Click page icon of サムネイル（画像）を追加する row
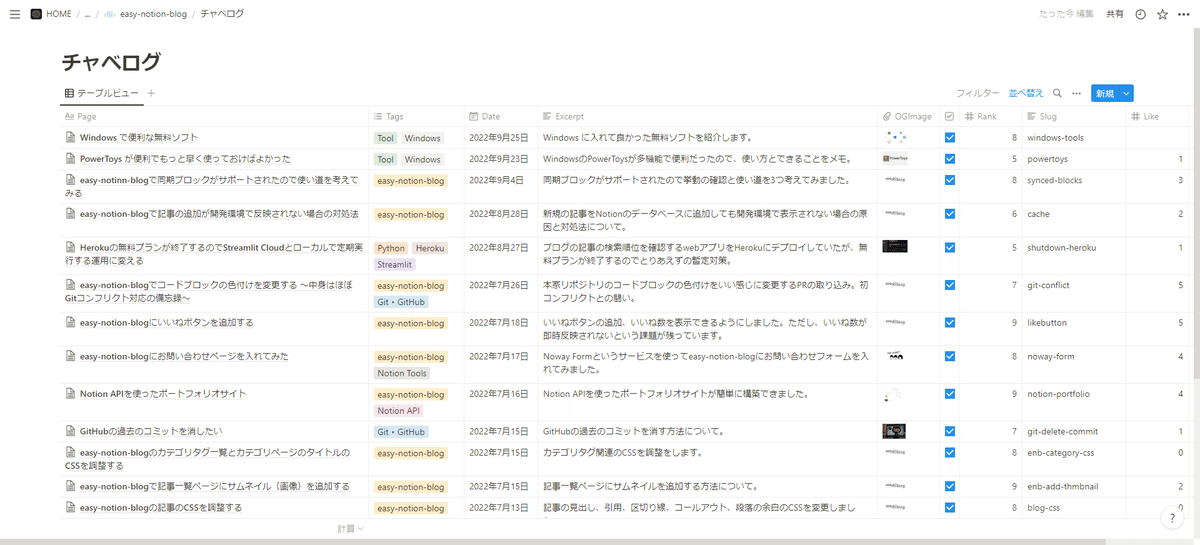The image size is (1200, 545). tap(70, 486)
